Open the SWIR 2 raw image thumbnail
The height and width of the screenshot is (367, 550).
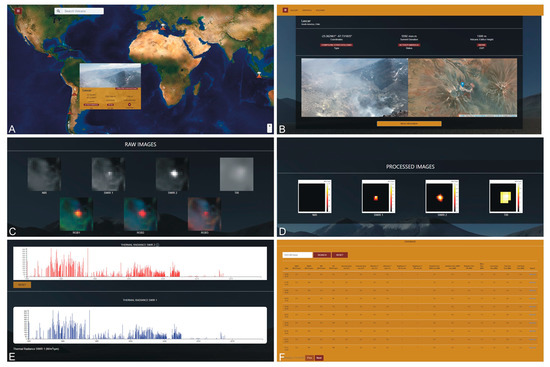(x=172, y=174)
